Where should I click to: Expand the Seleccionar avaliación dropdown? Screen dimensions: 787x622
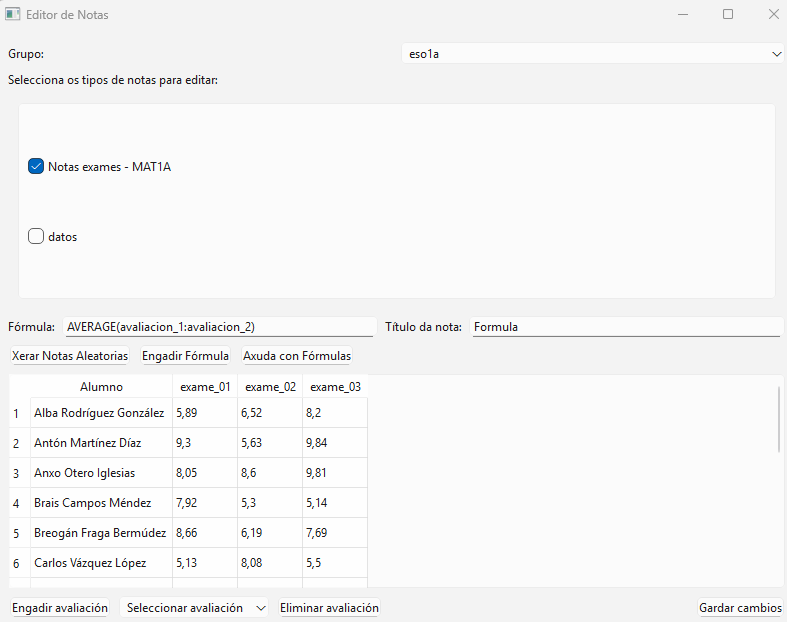click(x=194, y=608)
